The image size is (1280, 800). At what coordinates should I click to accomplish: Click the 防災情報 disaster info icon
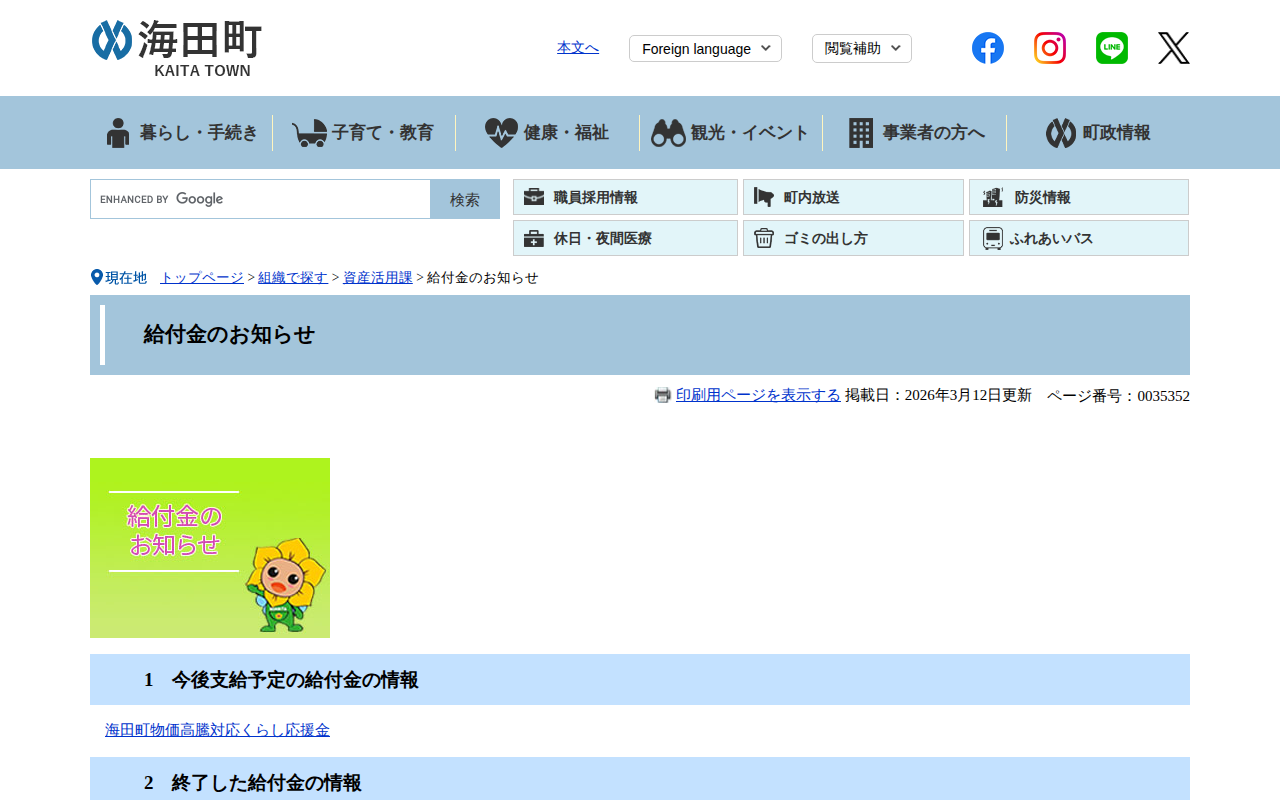(992, 197)
